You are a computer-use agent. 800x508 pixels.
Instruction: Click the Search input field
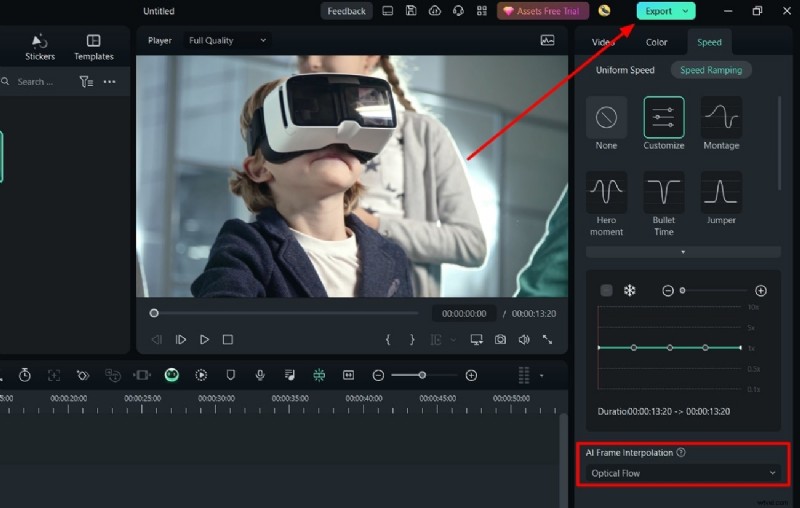pyautogui.click(x=36, y=82)
